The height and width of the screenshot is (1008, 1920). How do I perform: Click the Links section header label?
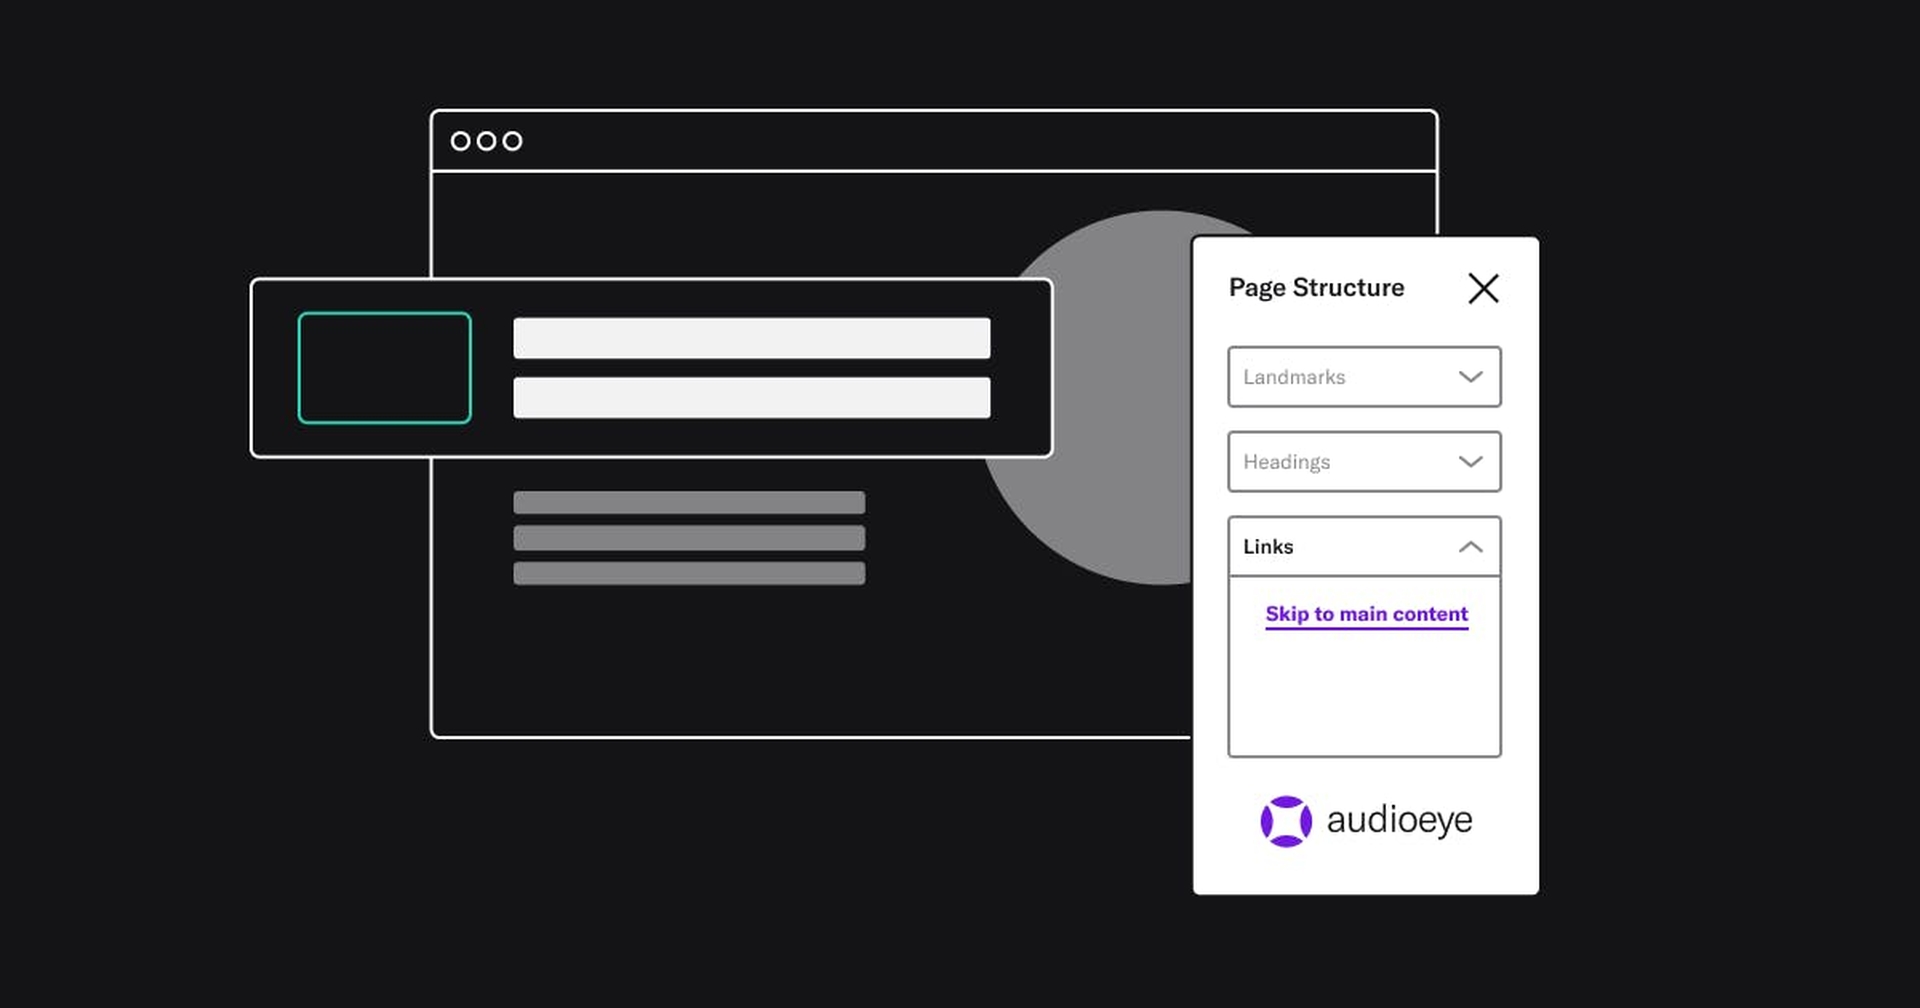[1268, 547]
